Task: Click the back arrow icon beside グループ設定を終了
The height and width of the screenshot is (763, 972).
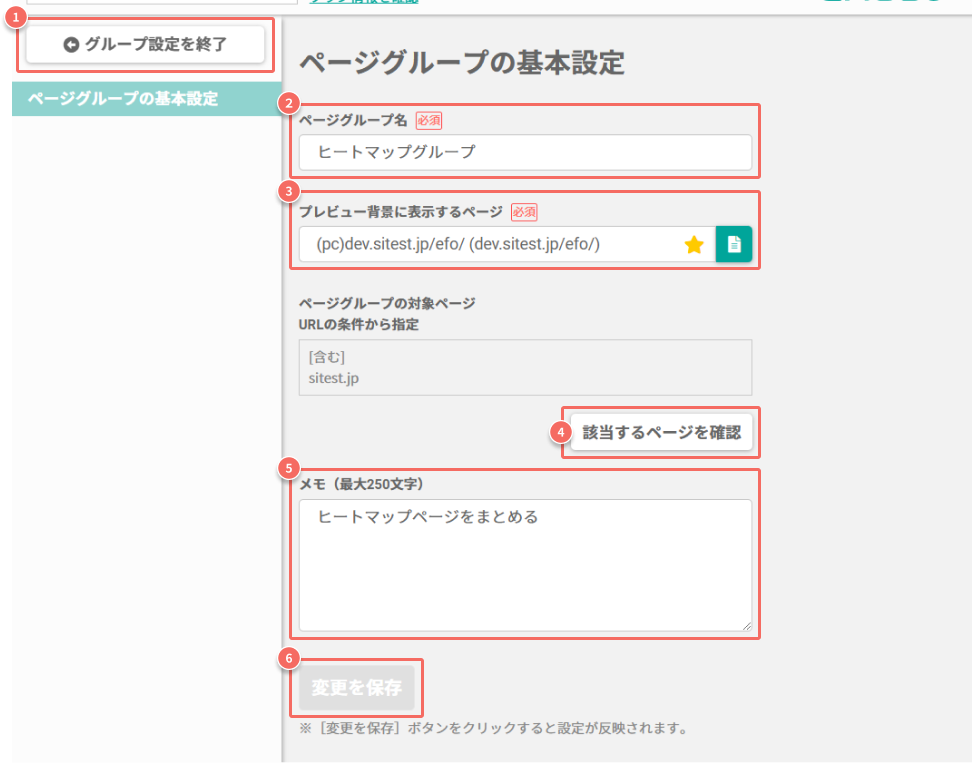Action: [71, 45]
